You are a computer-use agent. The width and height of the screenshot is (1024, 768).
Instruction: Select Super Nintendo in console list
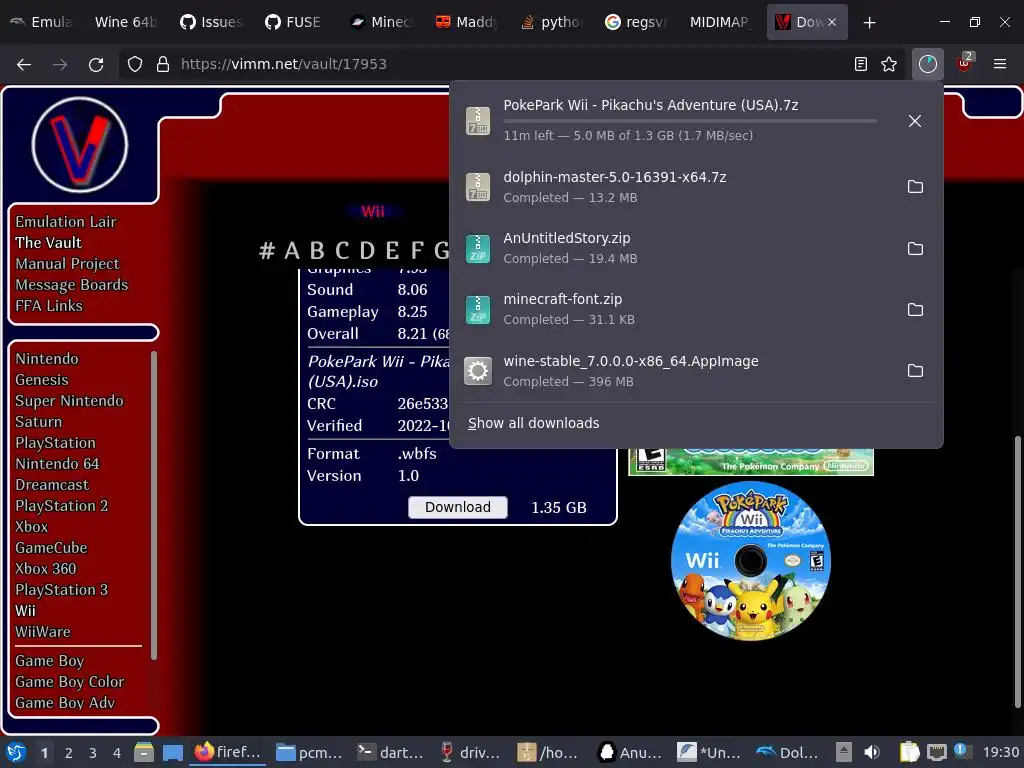[69, 401]
